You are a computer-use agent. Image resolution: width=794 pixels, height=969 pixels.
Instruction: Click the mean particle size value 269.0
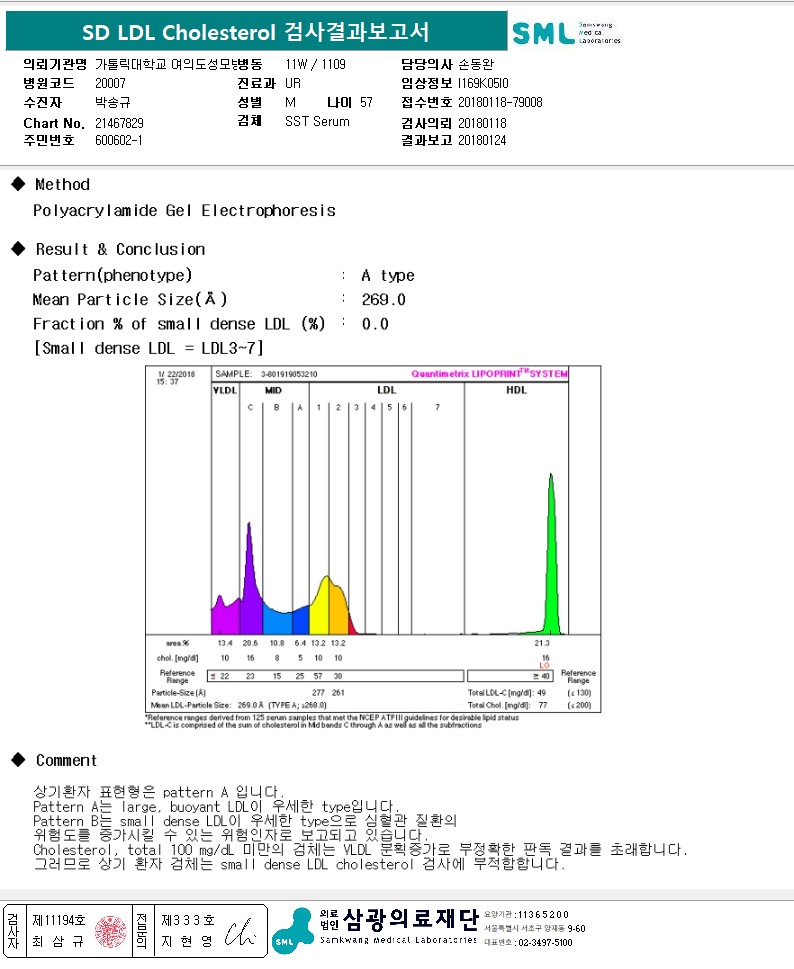383,300
